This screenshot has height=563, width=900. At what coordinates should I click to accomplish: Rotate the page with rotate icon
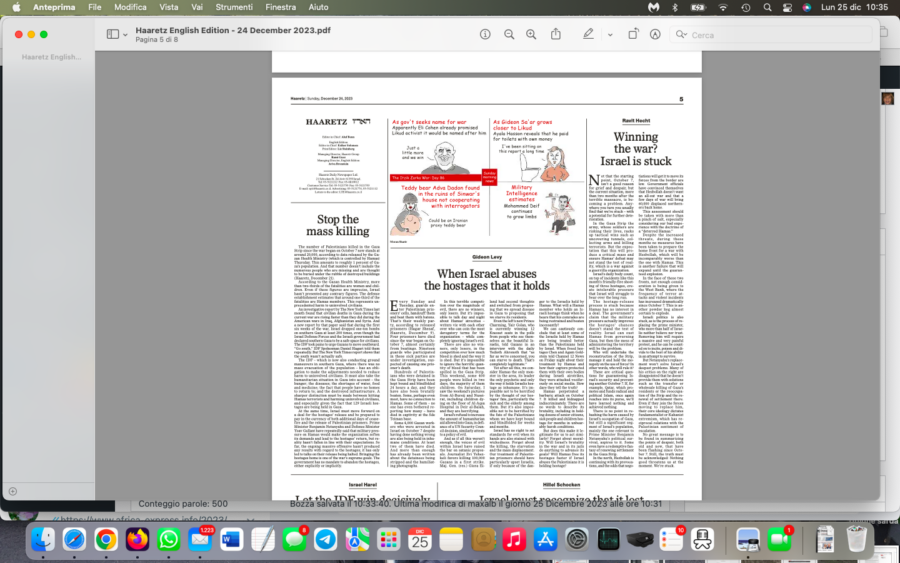pos(632,34)
